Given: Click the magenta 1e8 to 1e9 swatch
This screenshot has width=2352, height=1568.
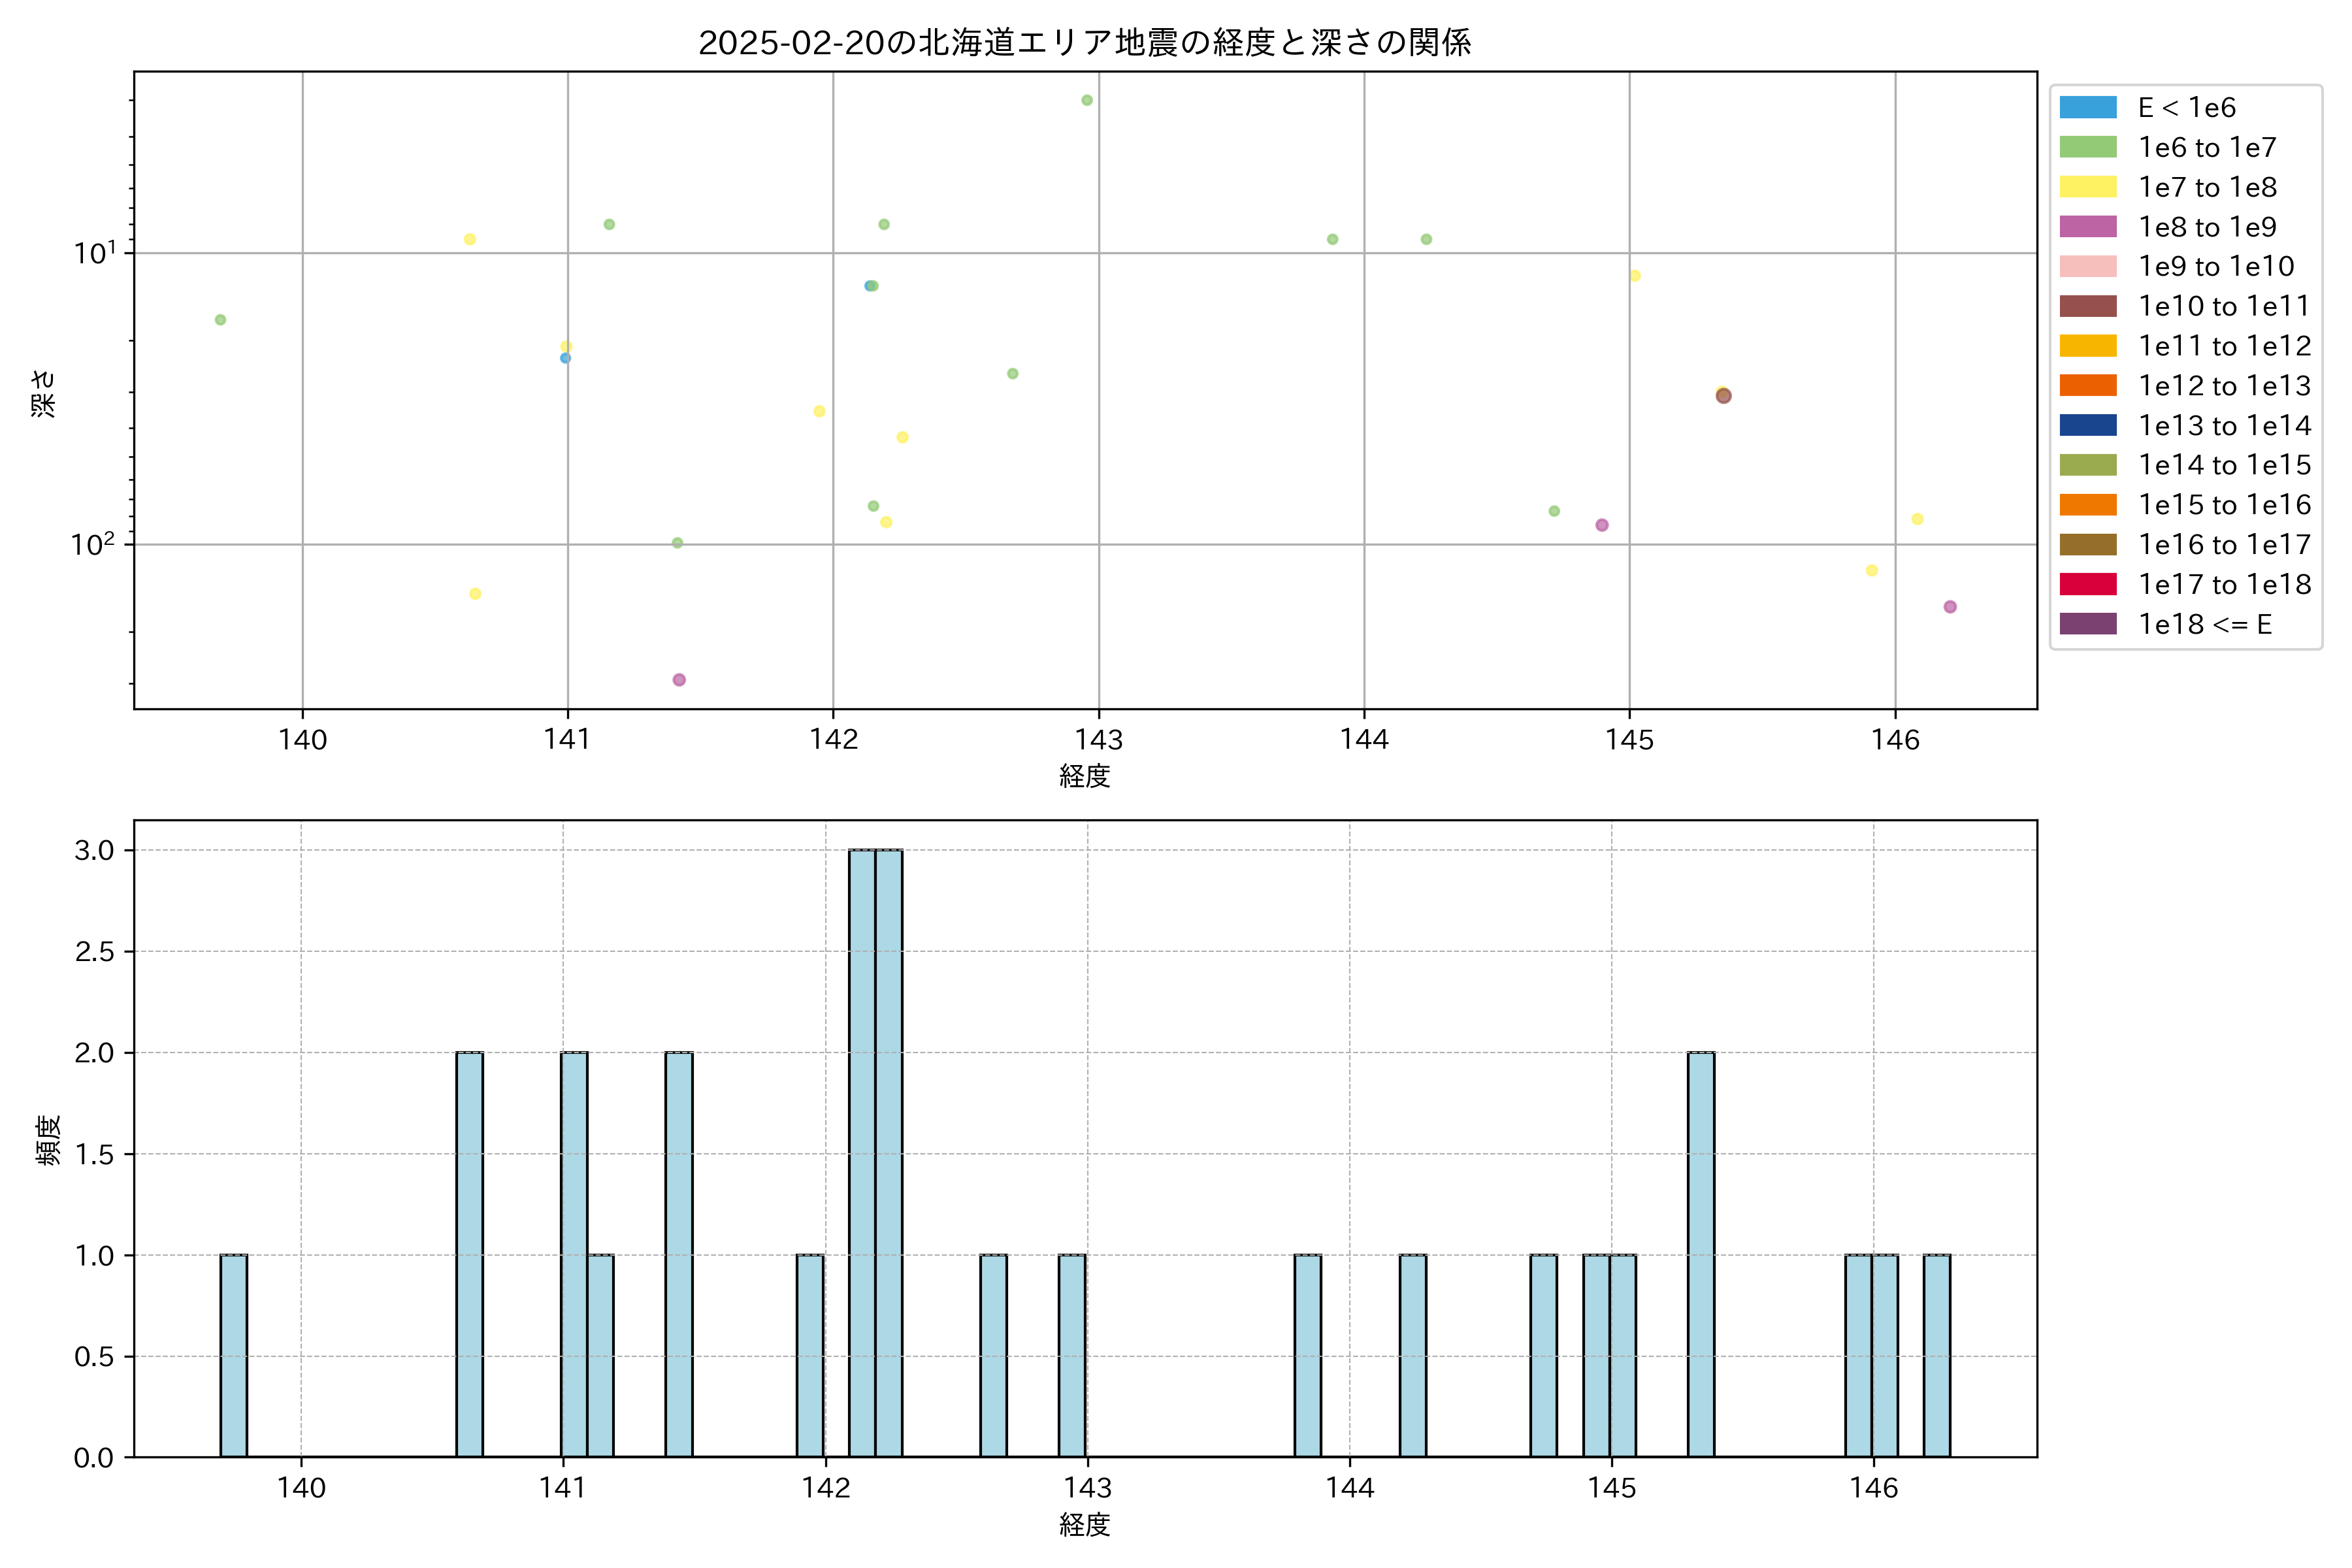Looking at the screenshot, I should click(x=2087, y=227).
